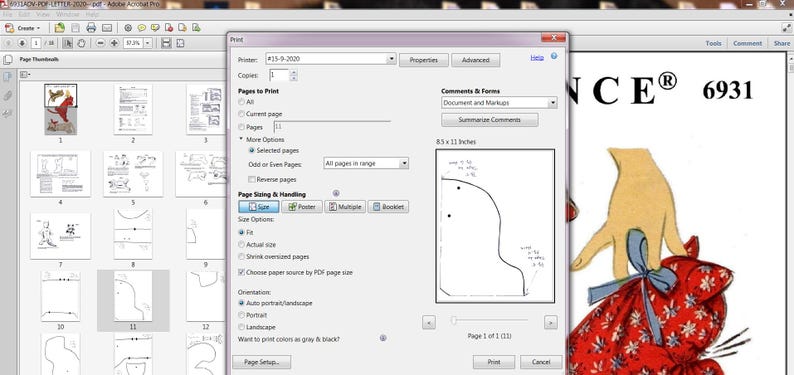Click the Multiple pages sizing button
This screenshot has height=375, width=794.
click(x=345, y=206)
